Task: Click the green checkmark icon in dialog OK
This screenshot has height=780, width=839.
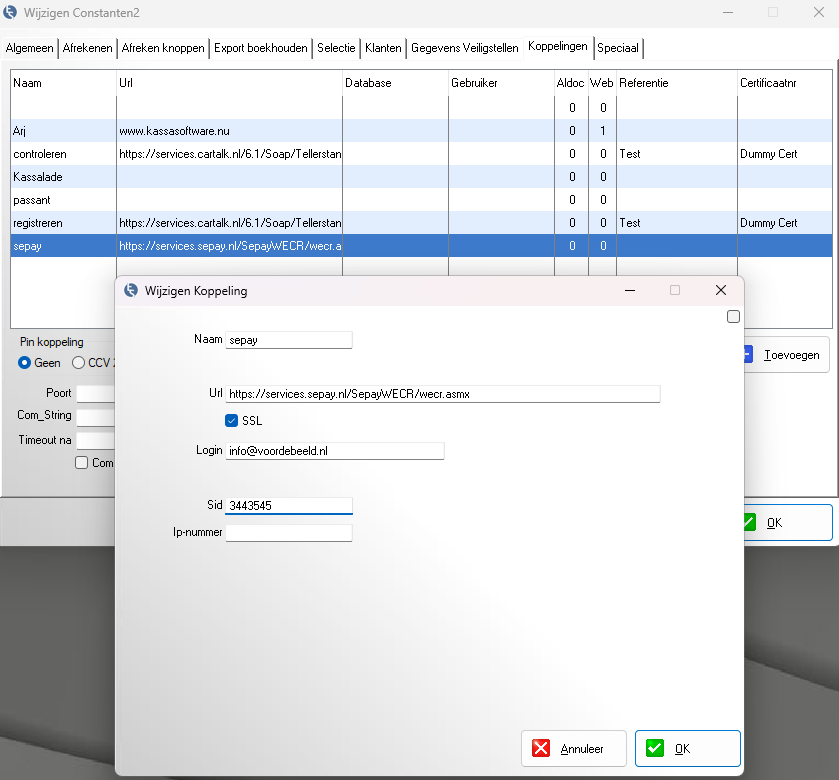Action: pyautogui.click(x=655, y=748)
